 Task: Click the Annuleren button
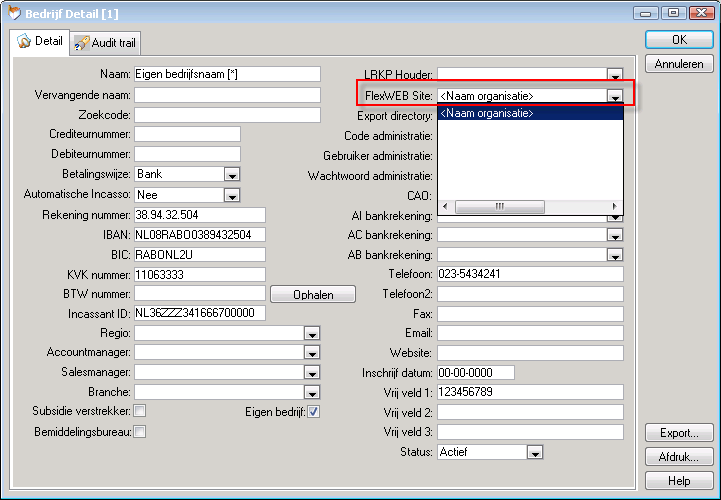pyautogui.click(x=679, y=64)
